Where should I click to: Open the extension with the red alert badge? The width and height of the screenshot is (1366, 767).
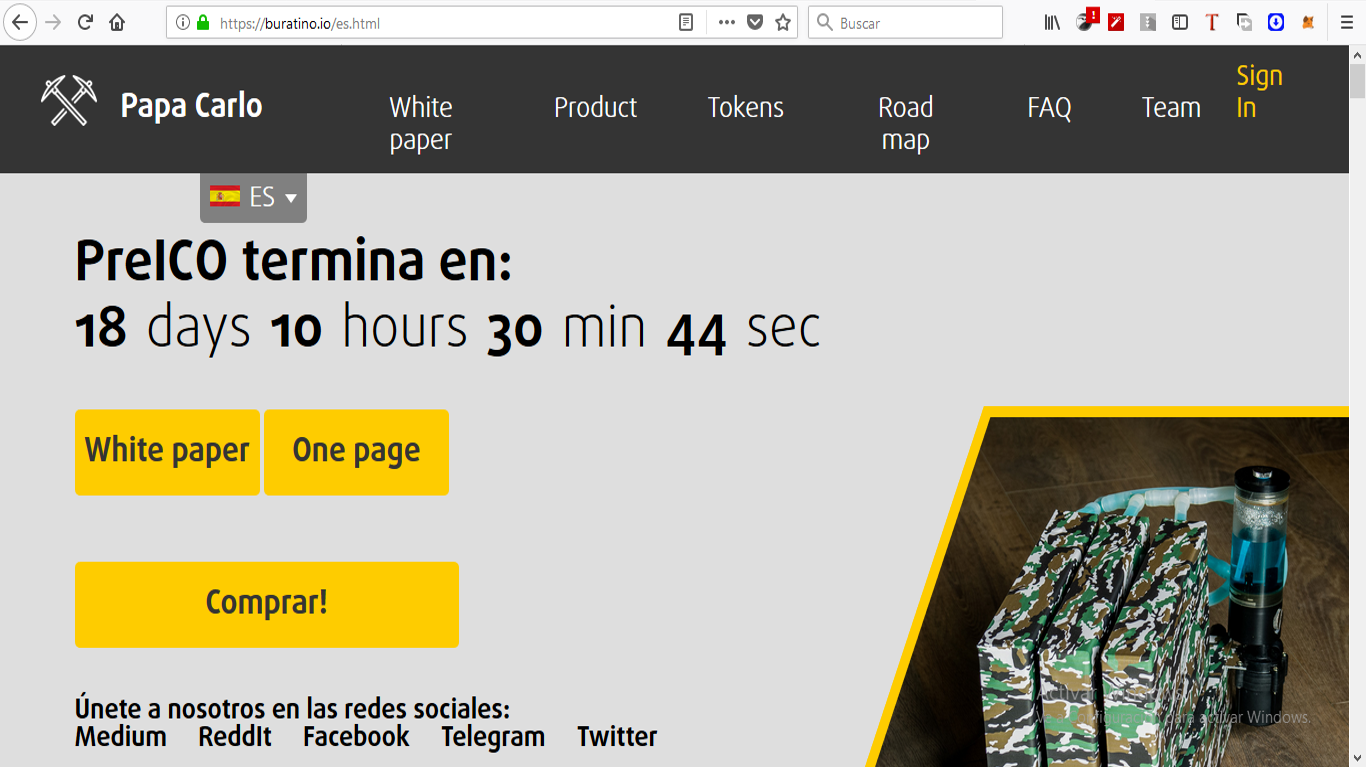[1085, 20]
